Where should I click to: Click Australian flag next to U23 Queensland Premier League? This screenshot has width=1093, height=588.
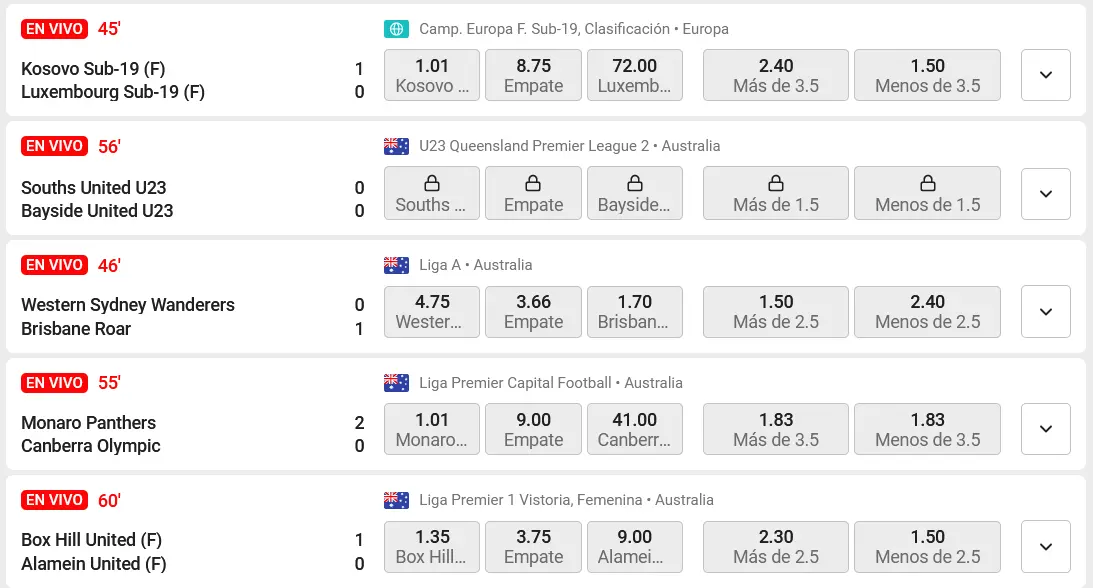(396, 146)
